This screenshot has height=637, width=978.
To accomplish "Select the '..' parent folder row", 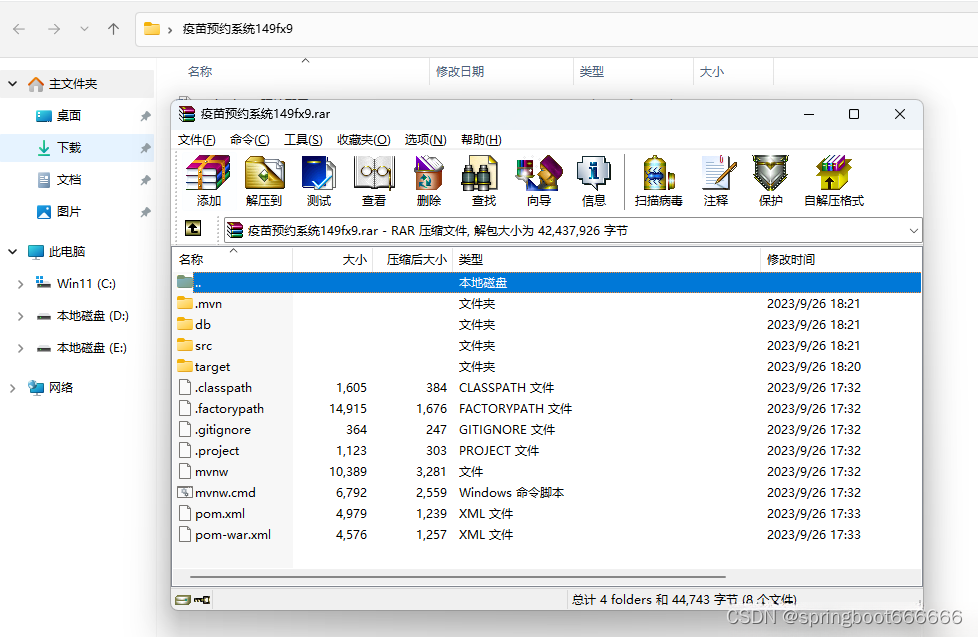I will [x=547, y=283].
